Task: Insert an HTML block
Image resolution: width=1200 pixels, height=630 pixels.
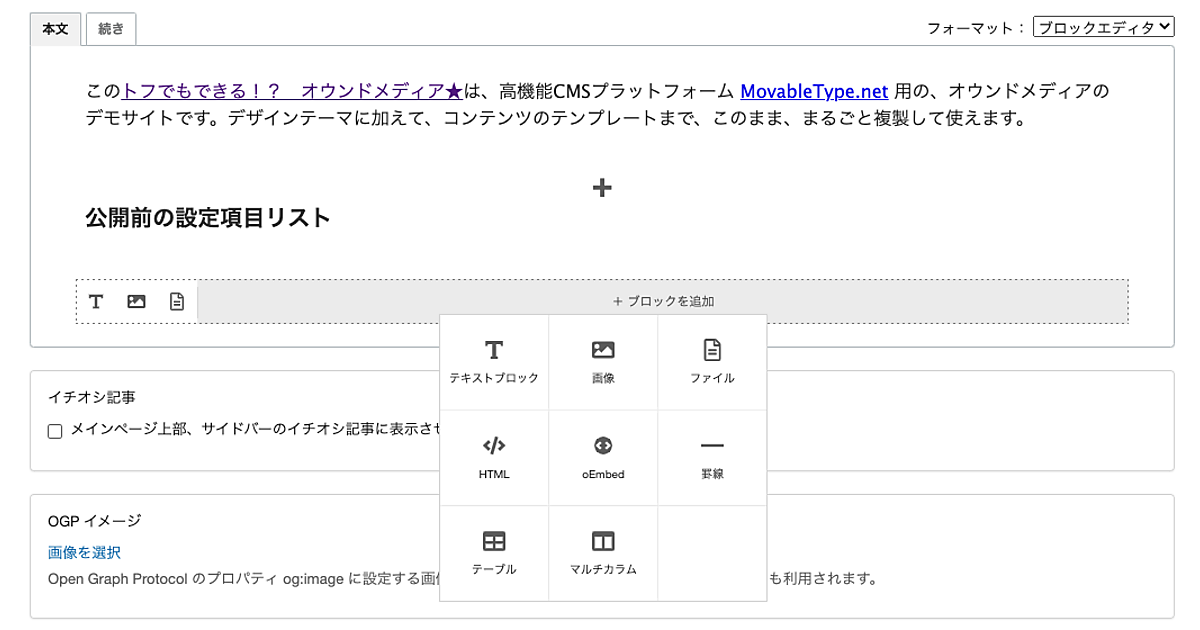Action: click(x=493, y=457)
